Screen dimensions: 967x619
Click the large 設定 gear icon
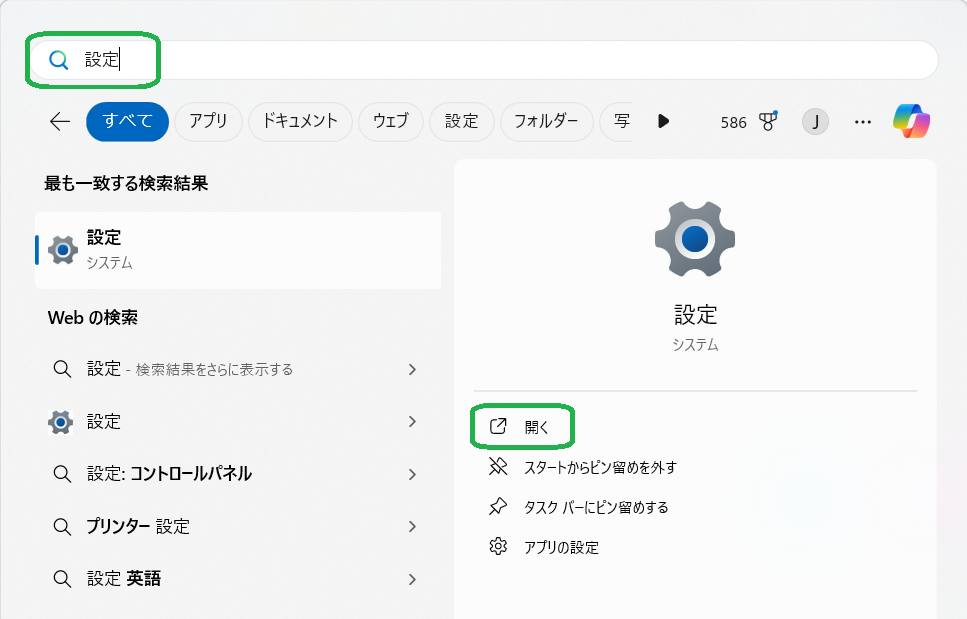(695, 239)
